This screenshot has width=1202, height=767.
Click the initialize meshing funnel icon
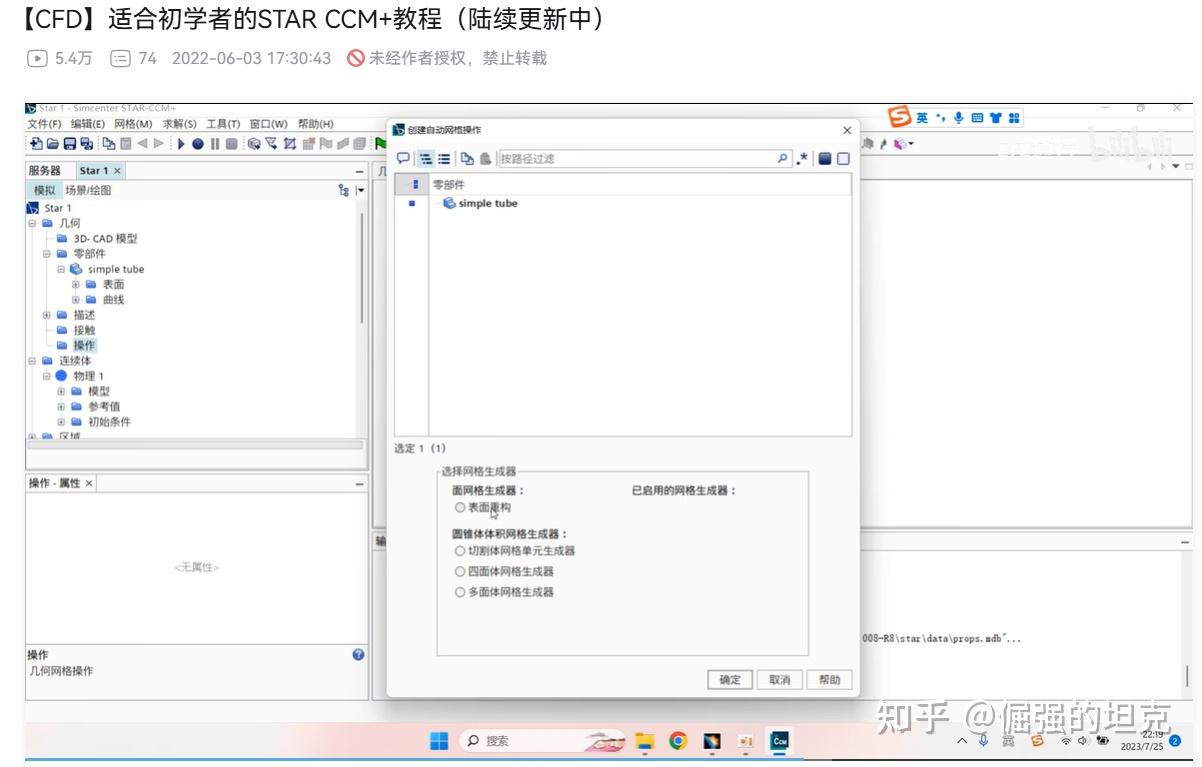pyautogui.click(x=271, y=144)
